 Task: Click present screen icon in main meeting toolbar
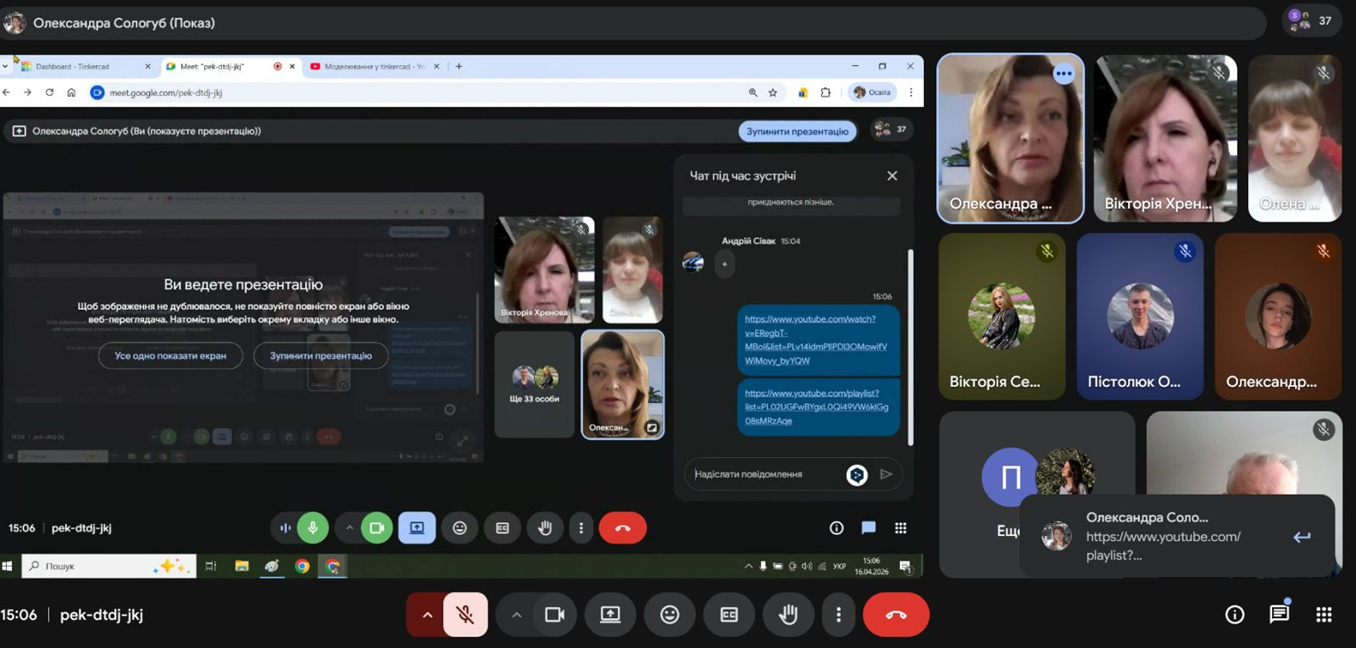(610, 615)
